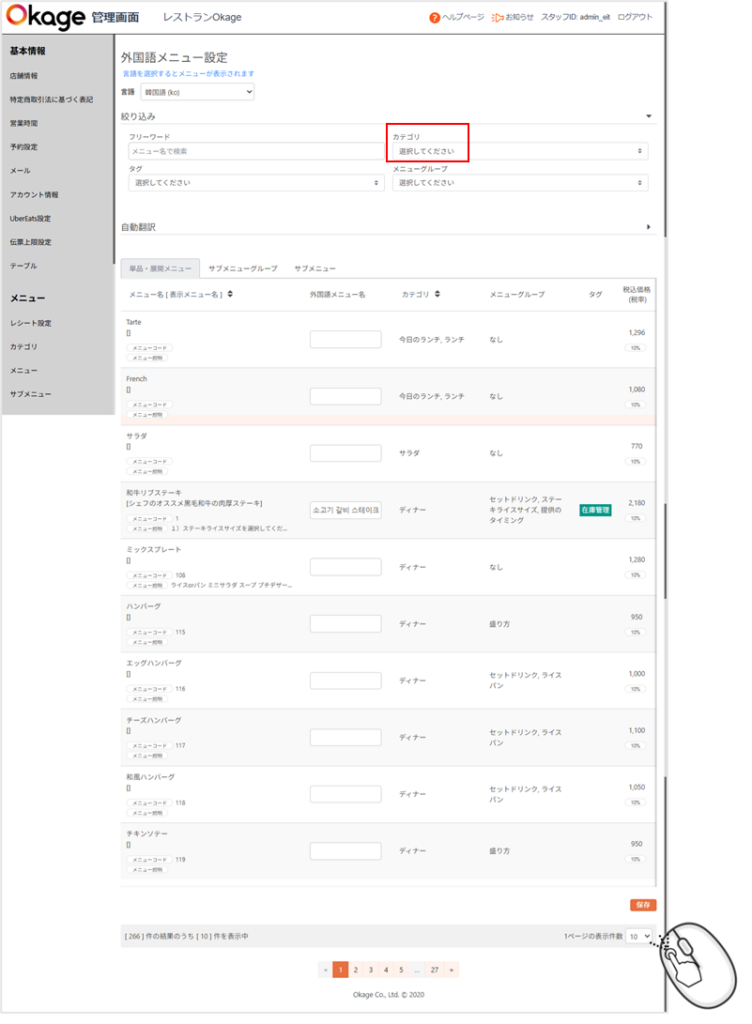Click the お知らせ announcements megaphone icon
Viewport: 752px width, 1024px height.
[x=497, y=18]
